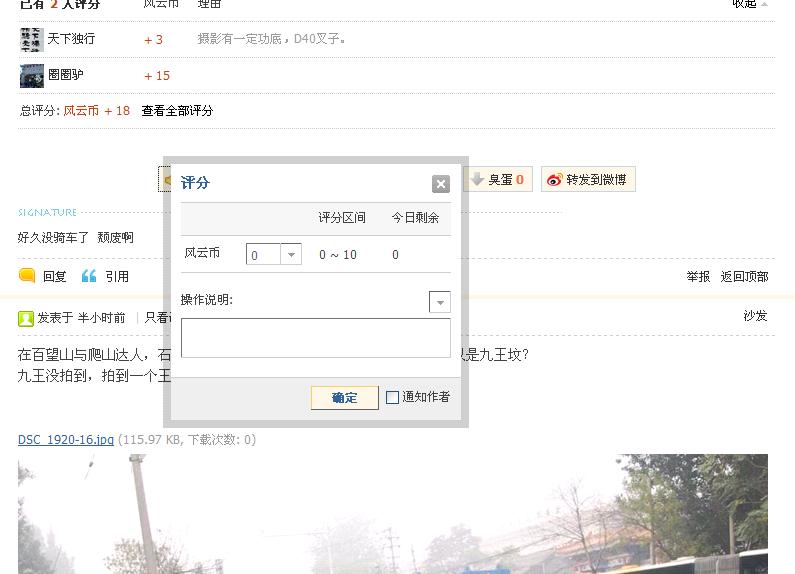Click the 引用 quote link
The image size is (795, 574).
coord(117,276)
